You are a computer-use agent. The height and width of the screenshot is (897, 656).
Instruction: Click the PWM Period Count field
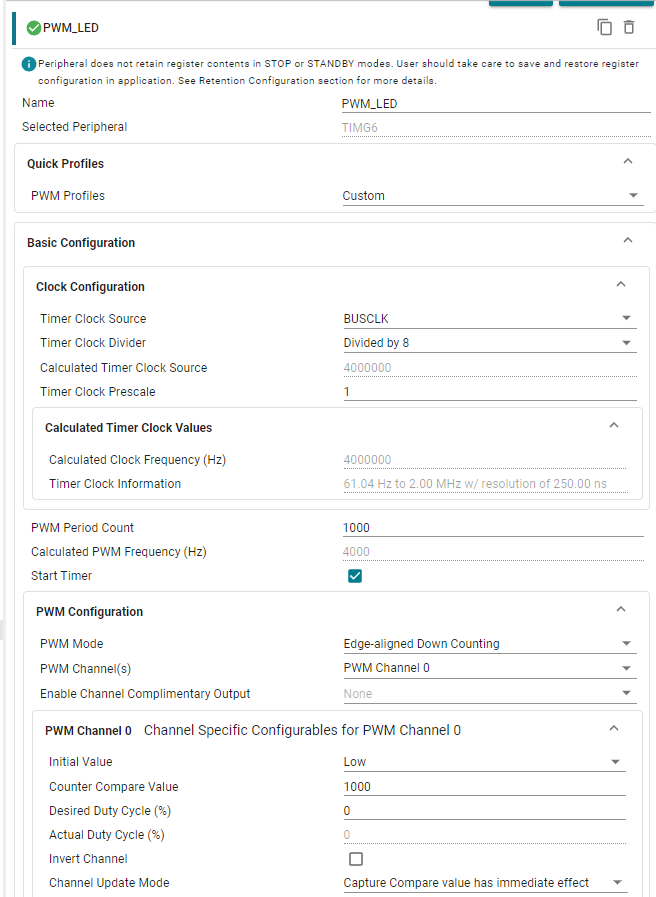click(492, 528)
